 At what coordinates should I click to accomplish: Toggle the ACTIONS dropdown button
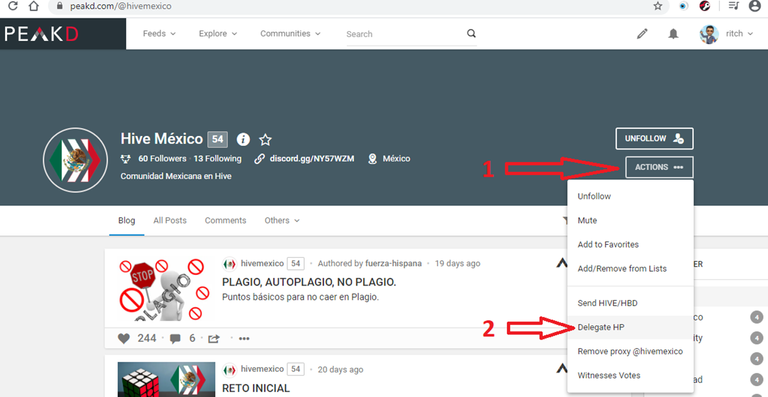(659, 167)
